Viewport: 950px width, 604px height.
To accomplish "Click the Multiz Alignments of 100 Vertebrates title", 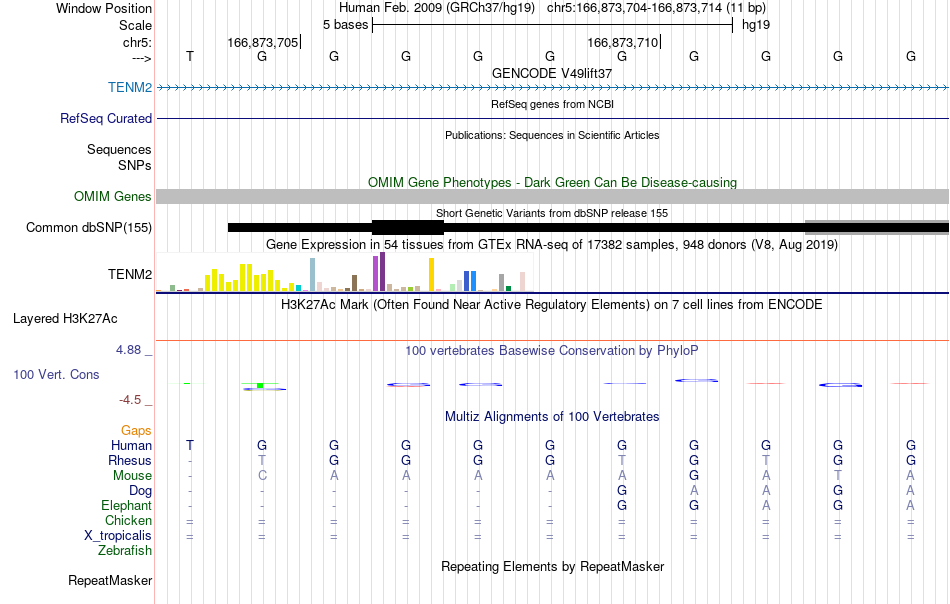I will (552, 416).
